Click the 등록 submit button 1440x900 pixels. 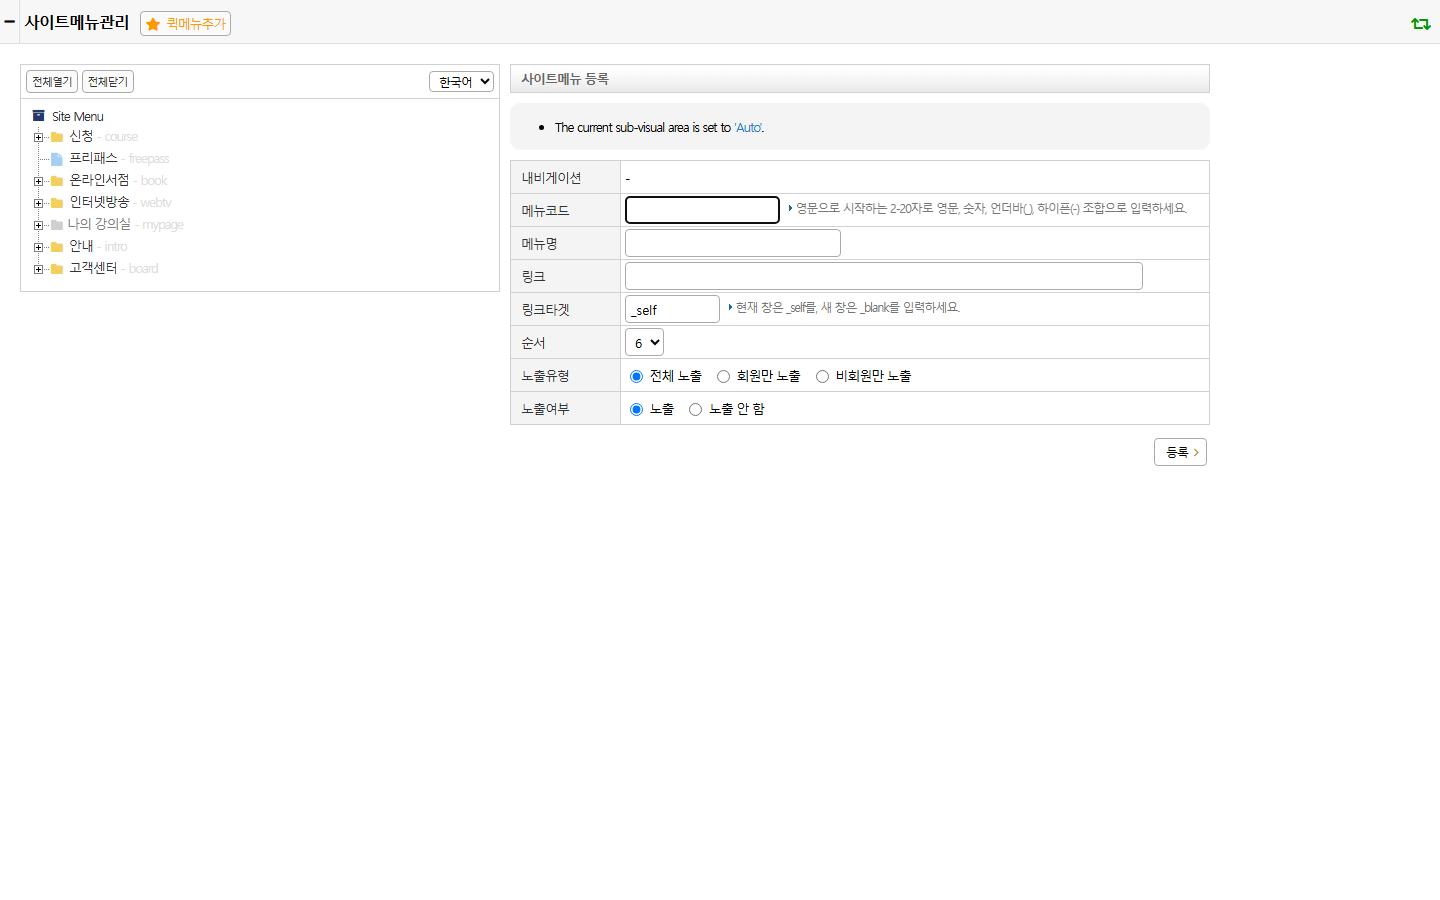1180,452
